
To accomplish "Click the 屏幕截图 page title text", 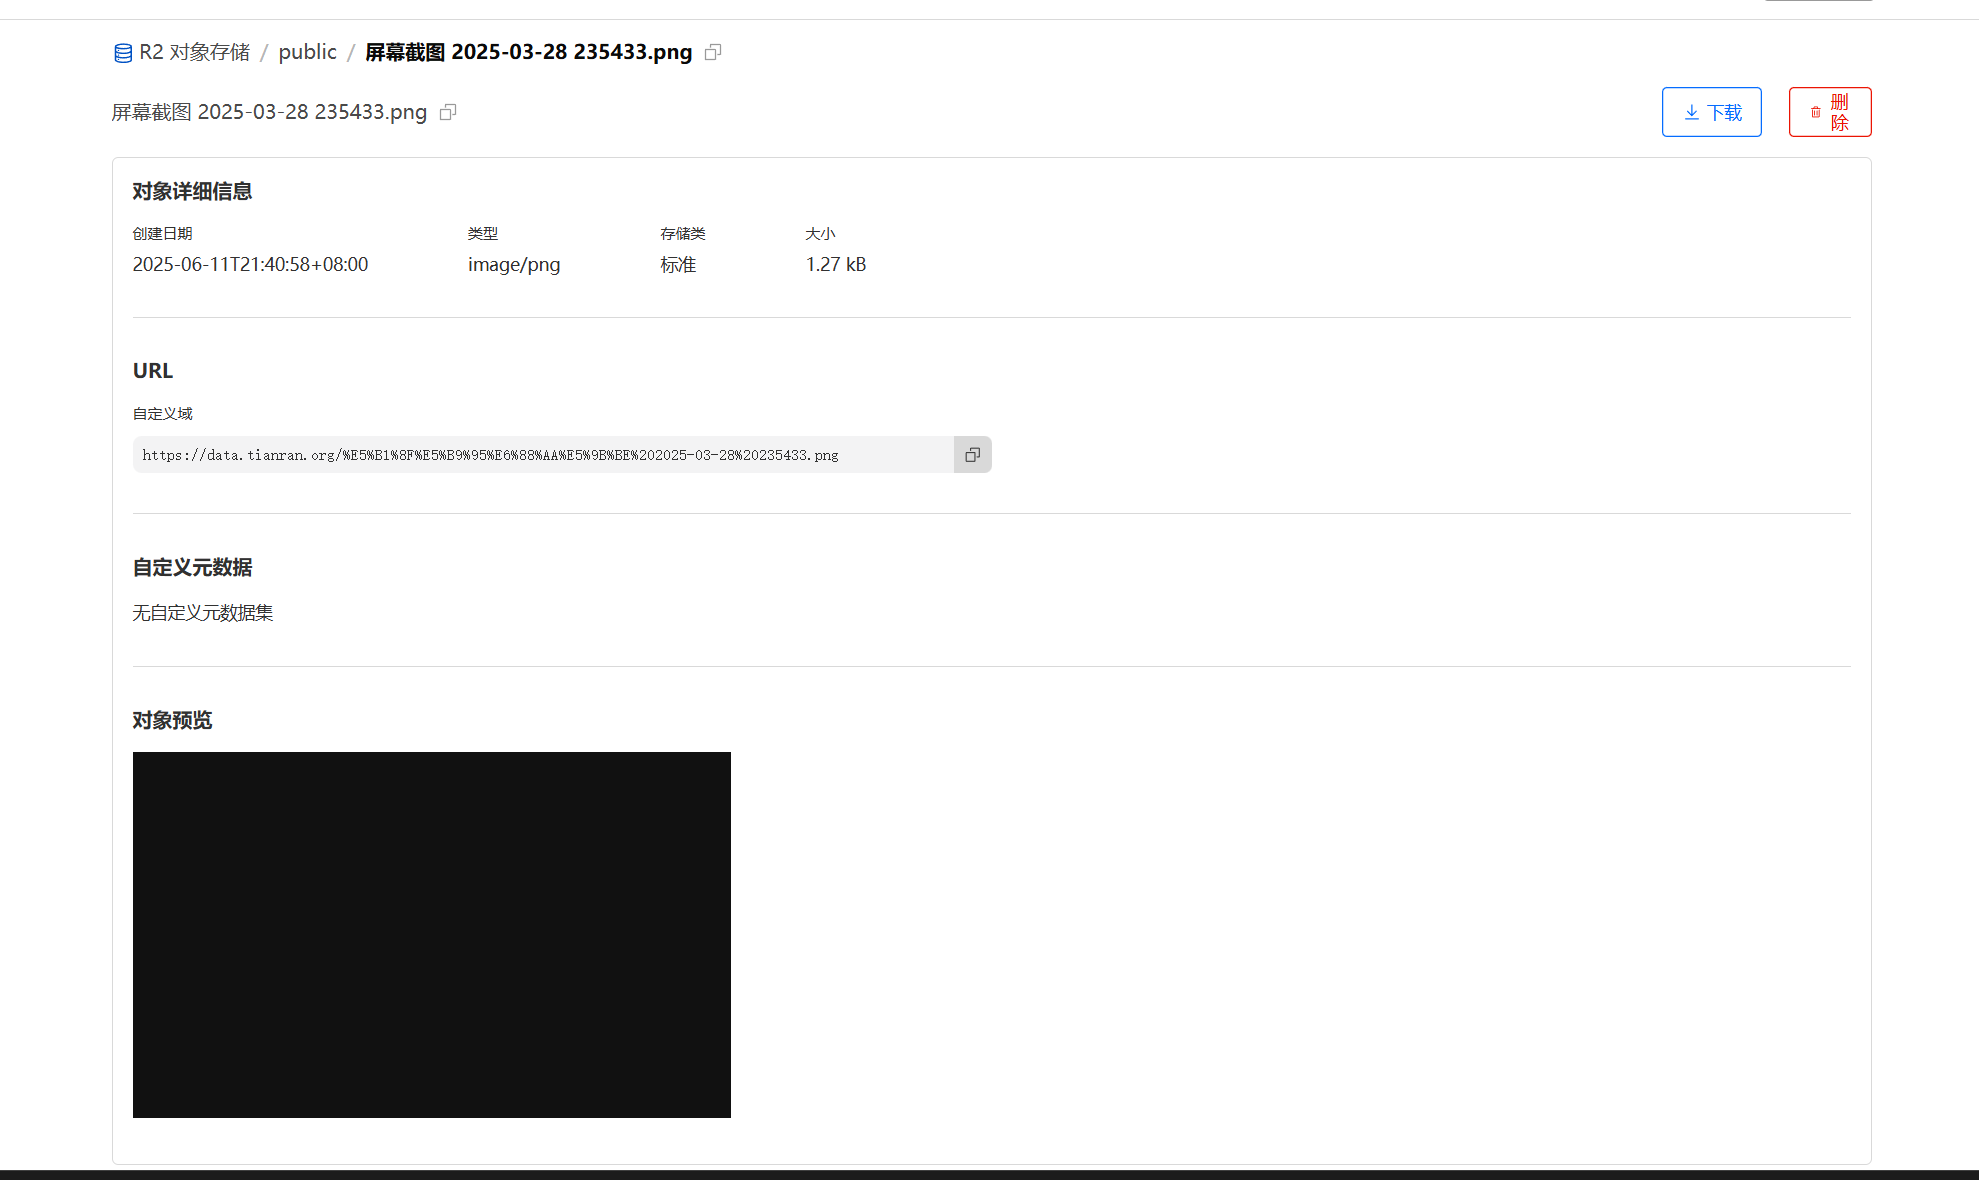I will 268,112.
